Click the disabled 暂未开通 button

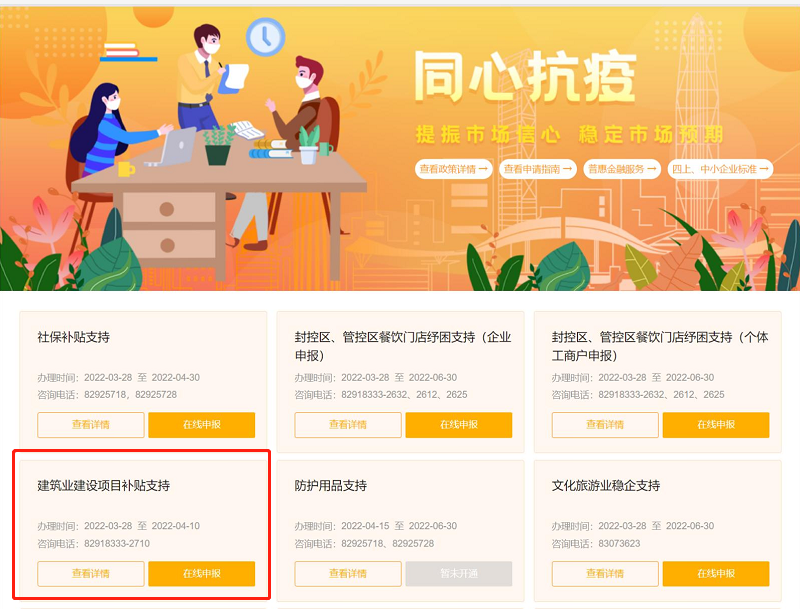[459, 574]
